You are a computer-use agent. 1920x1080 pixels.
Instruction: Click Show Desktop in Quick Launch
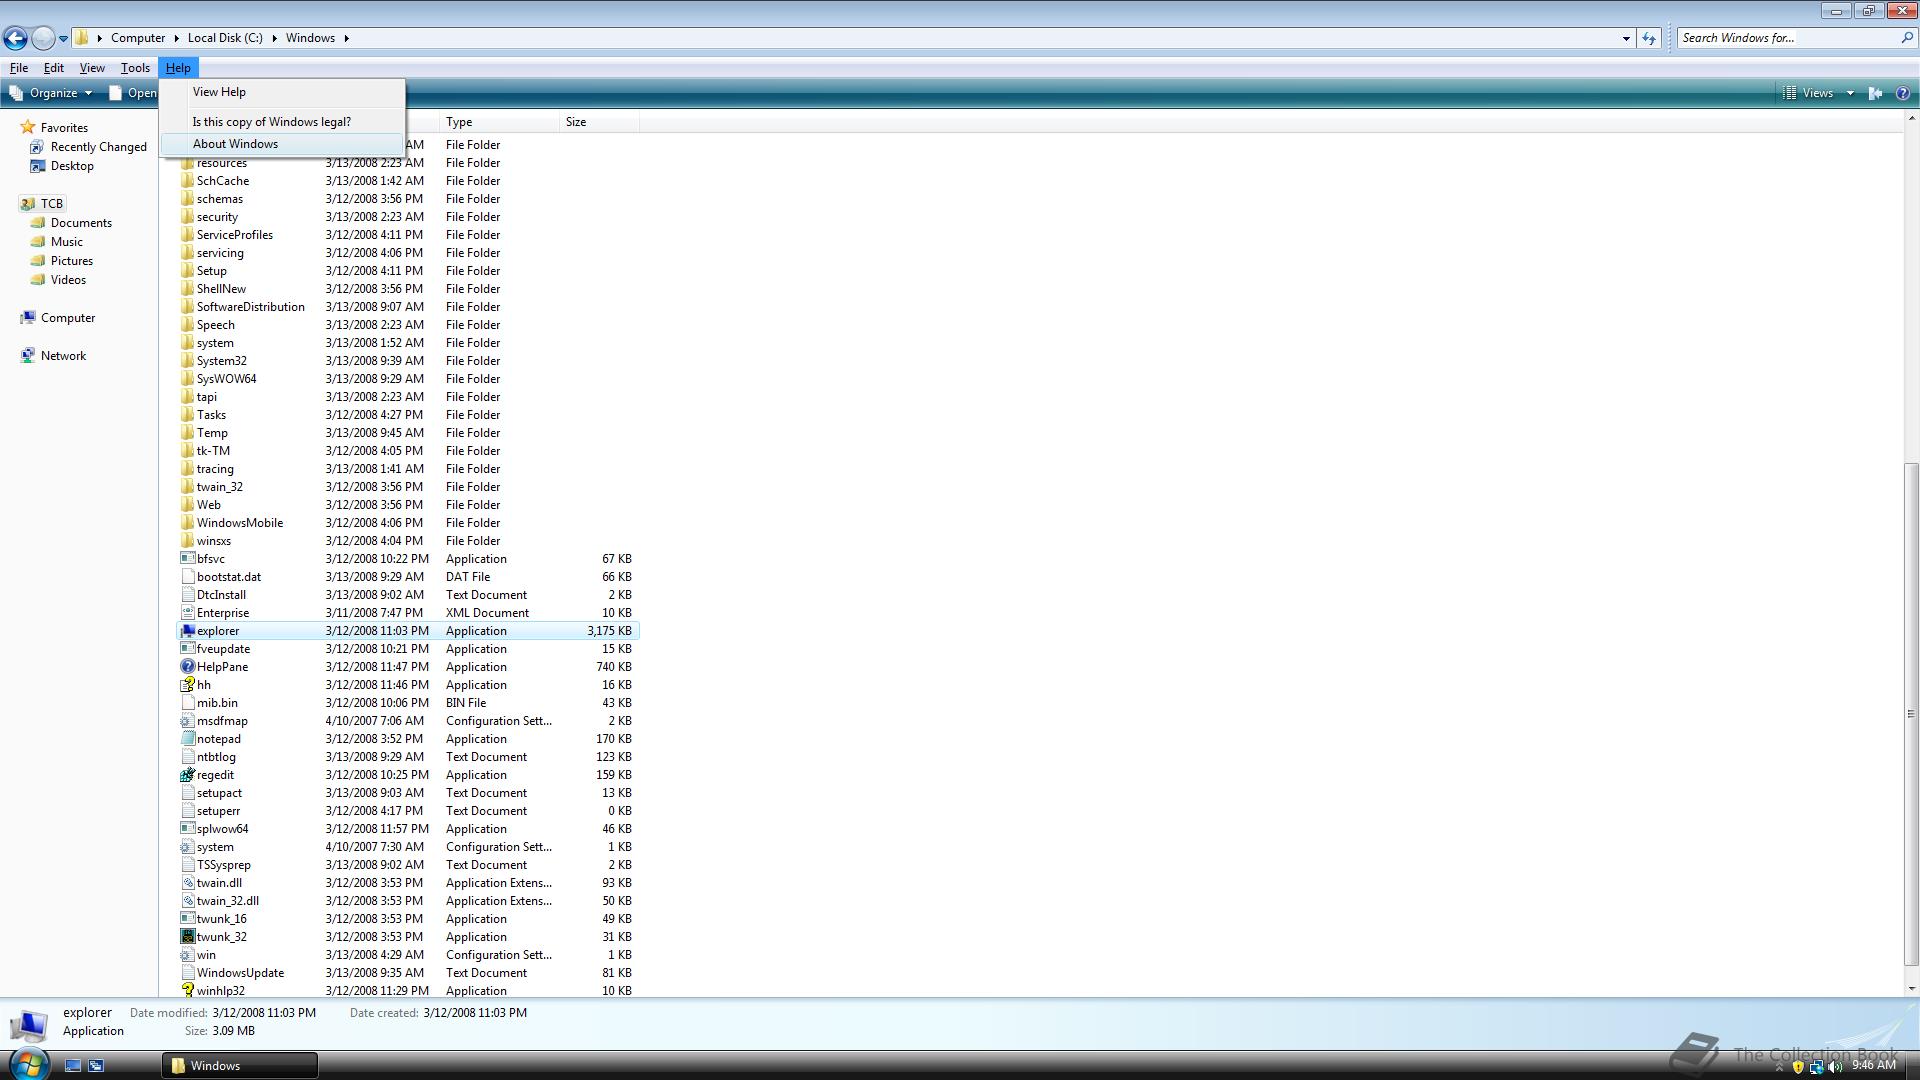tap(73, 1065)
